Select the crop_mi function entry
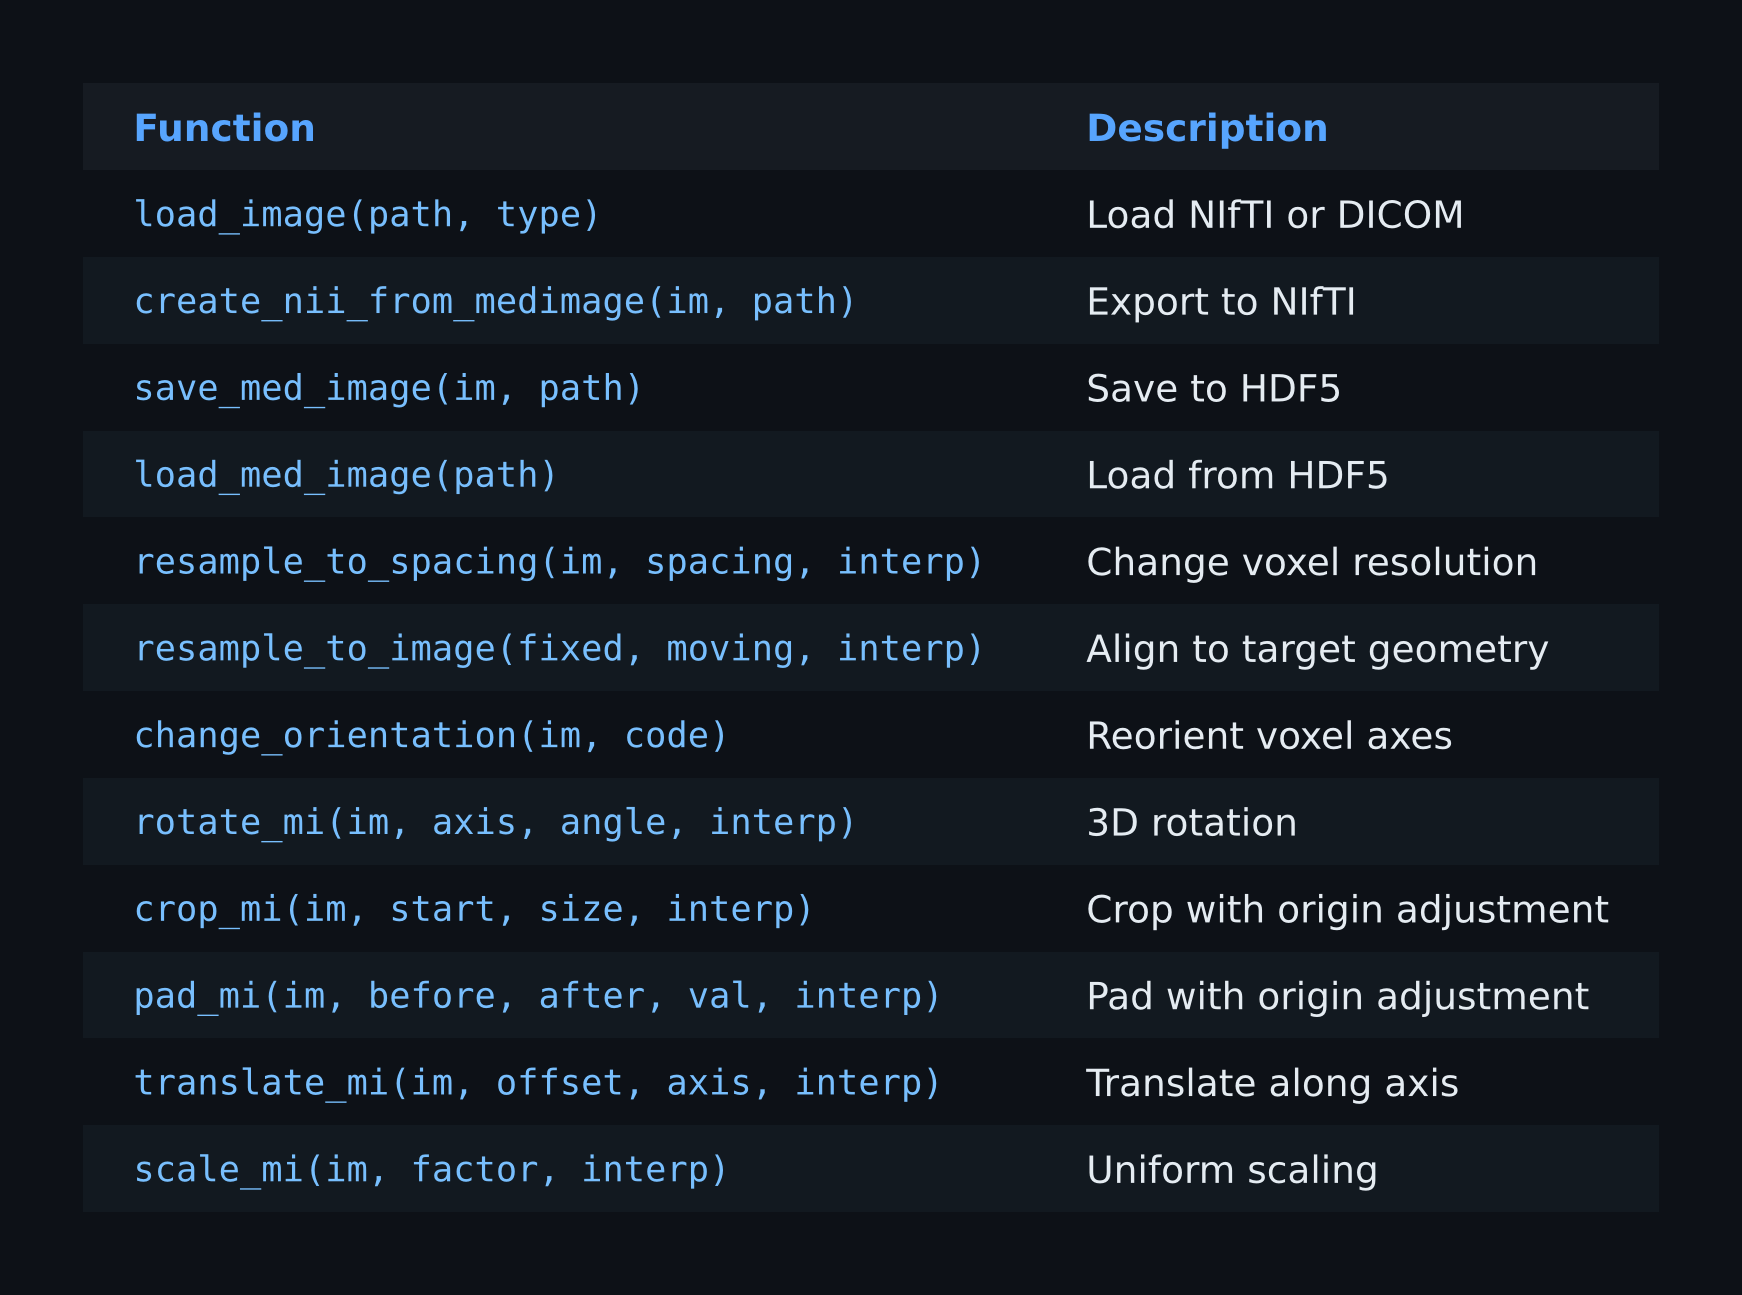Image resolution: width=1742 pixels, height=1295 pixels. [473, 910]
